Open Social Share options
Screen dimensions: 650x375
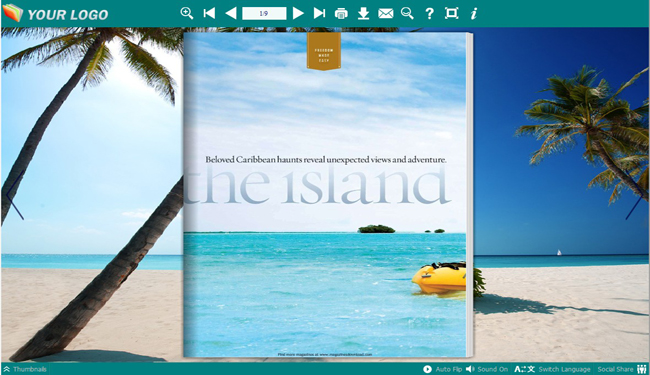click(x=622, y=369)
